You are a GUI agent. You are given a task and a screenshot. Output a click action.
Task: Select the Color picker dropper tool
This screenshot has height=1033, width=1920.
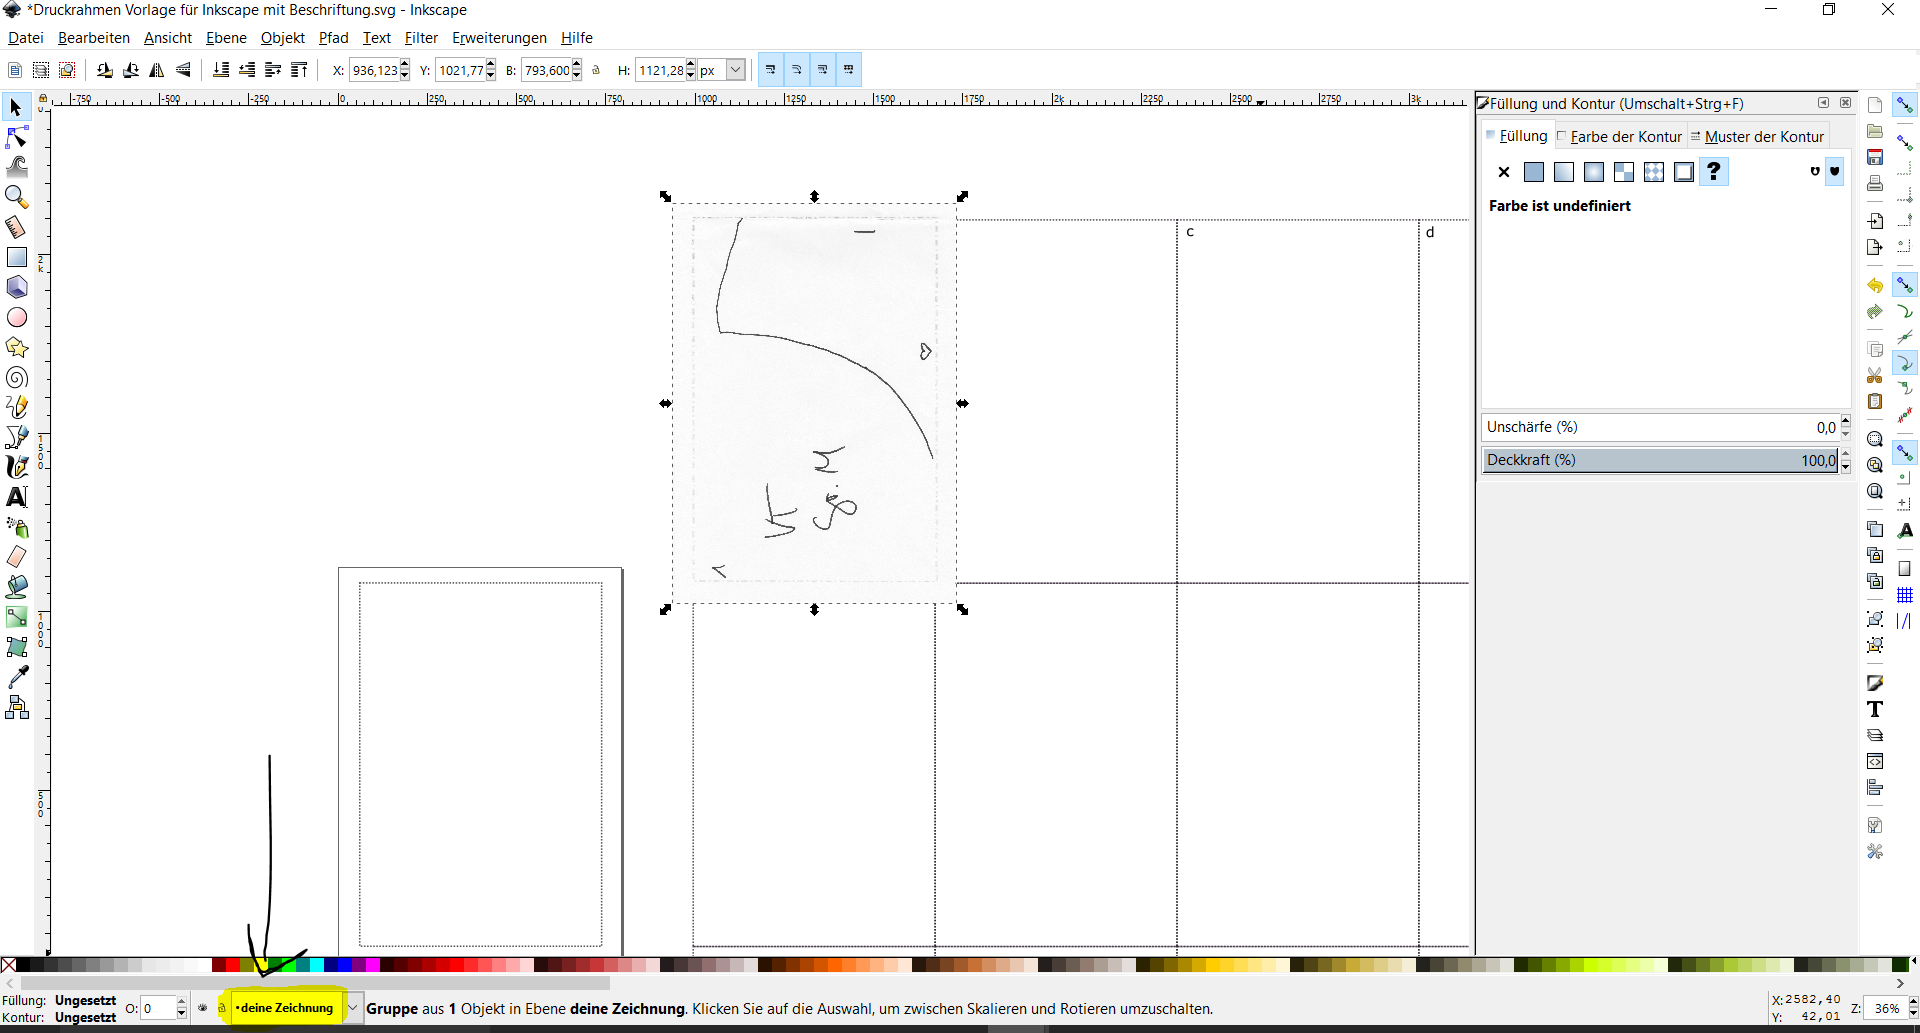(17, 678)
